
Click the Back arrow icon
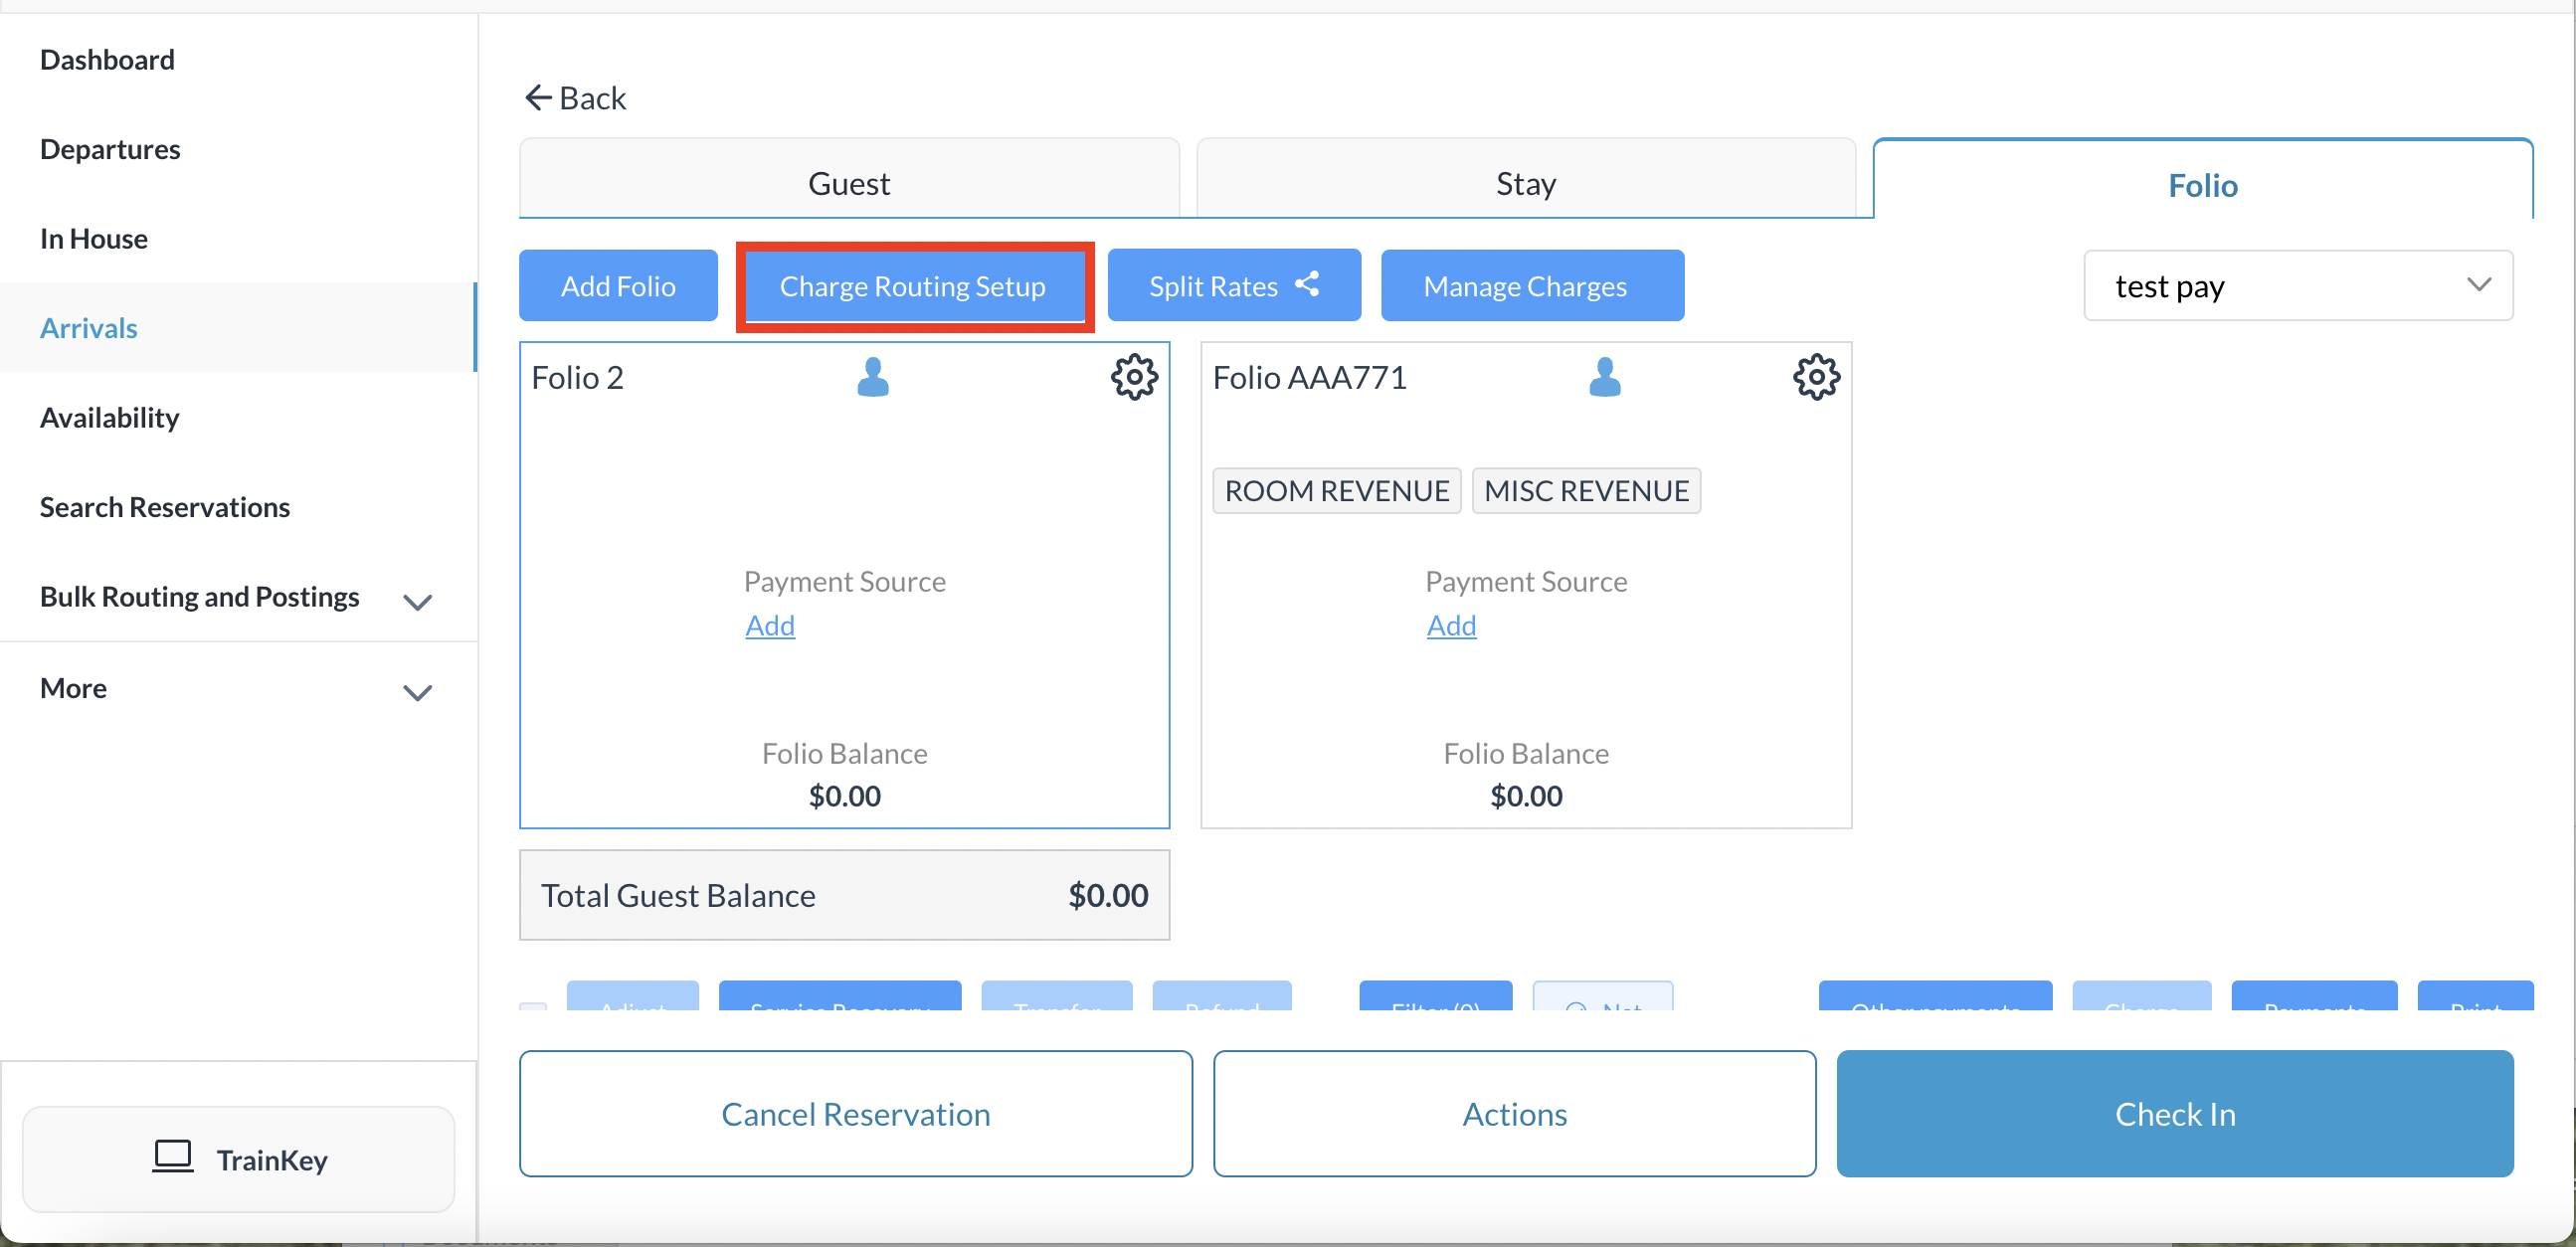coord(538,98)
